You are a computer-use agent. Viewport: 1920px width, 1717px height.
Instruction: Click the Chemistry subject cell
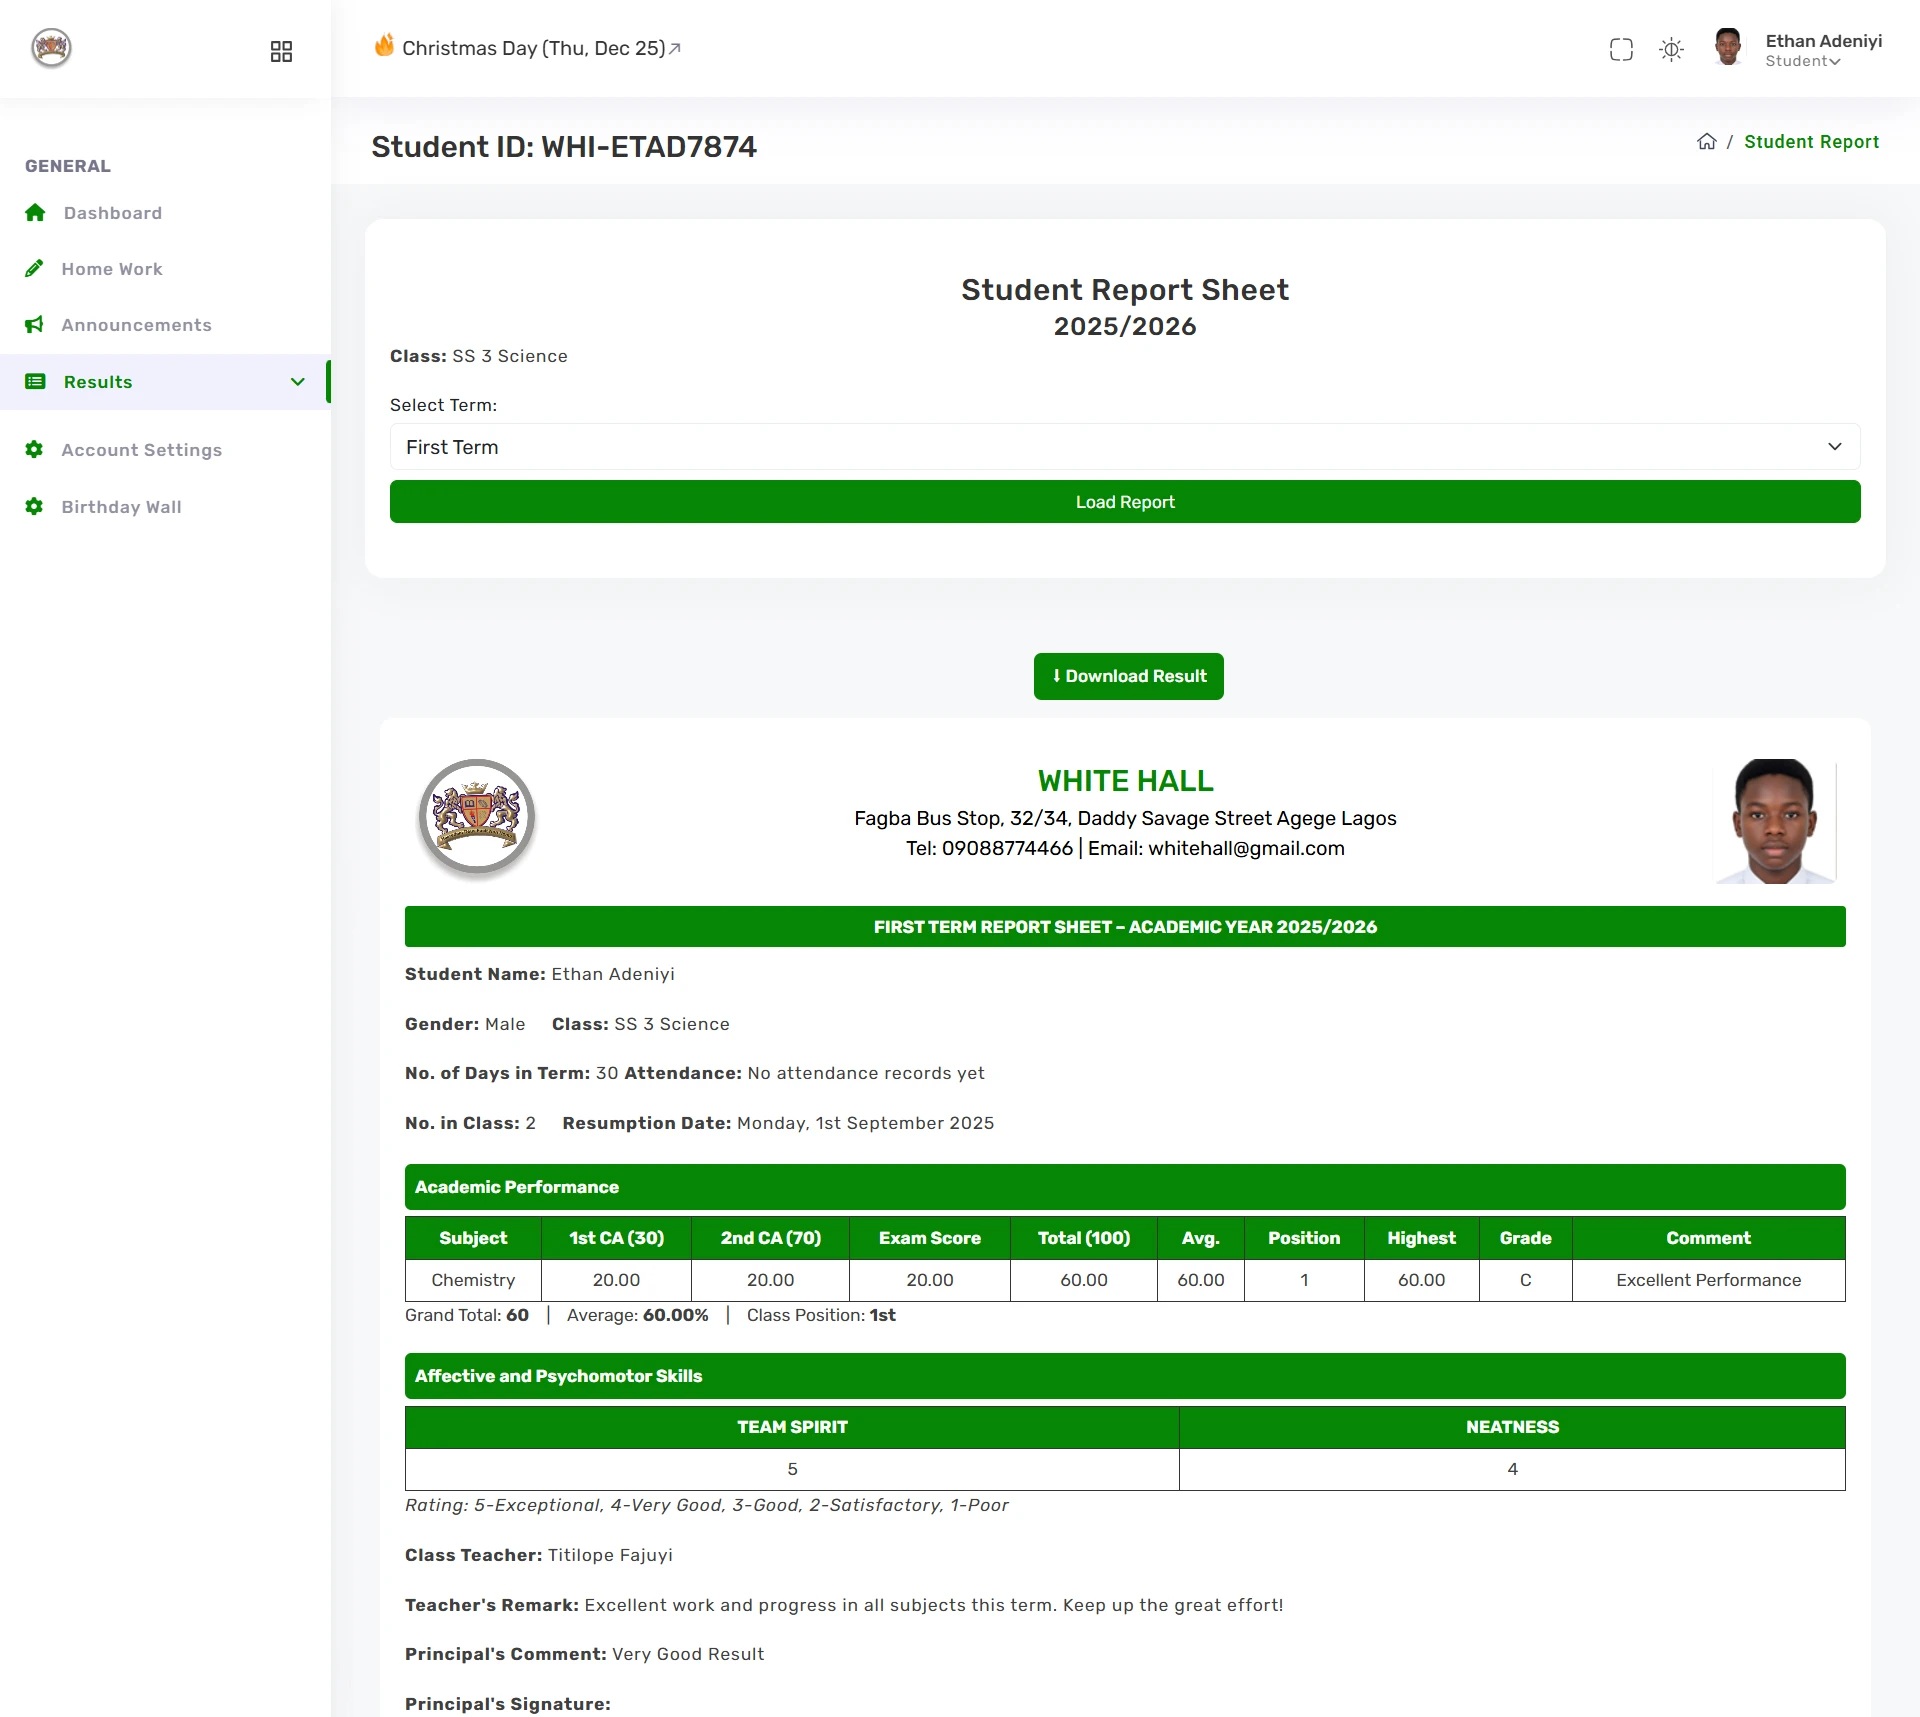pyautogui.click(x=473, y=1280)
